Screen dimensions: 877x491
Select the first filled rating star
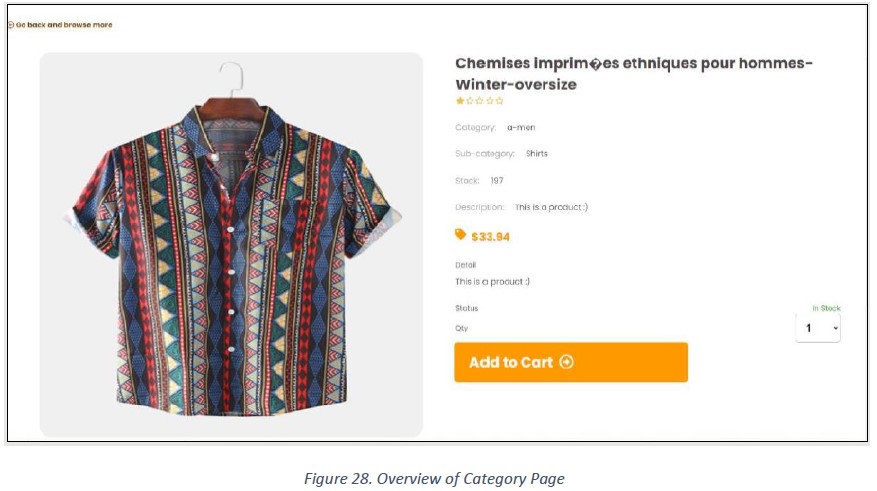460,101
